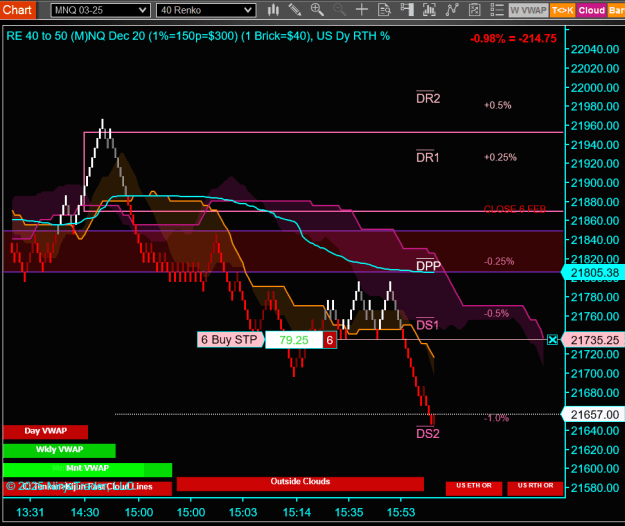Click the 21657.00 current price marker

[x=594, y=414]
